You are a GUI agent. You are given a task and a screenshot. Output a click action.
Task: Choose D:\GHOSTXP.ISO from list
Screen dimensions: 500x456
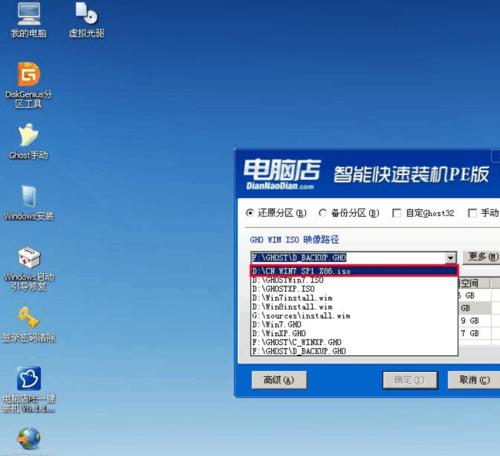354,289
